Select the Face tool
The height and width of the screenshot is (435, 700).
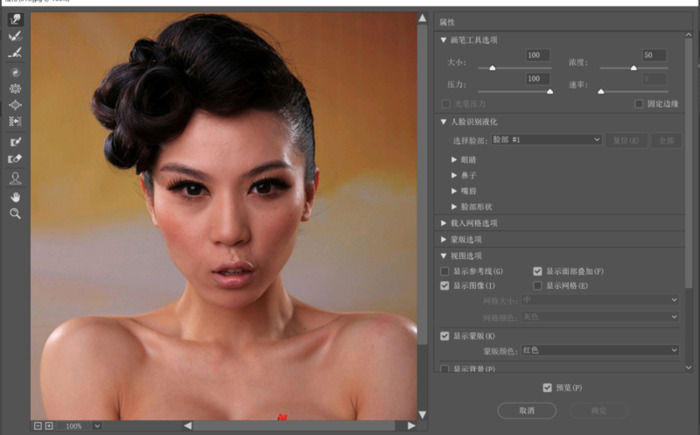pyautogui.click(x=15, y=178)
